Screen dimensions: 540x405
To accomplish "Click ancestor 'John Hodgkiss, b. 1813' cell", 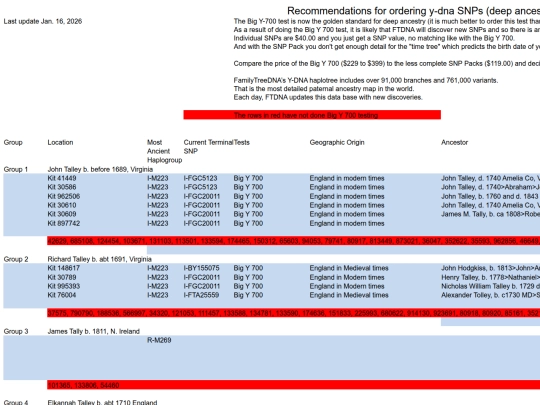I will coord(490,268).
